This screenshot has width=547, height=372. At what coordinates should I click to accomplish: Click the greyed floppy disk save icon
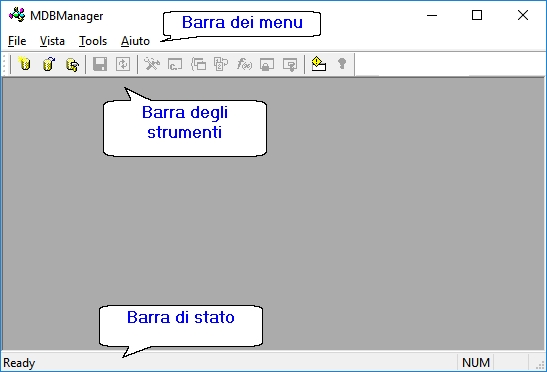(100, 64)
